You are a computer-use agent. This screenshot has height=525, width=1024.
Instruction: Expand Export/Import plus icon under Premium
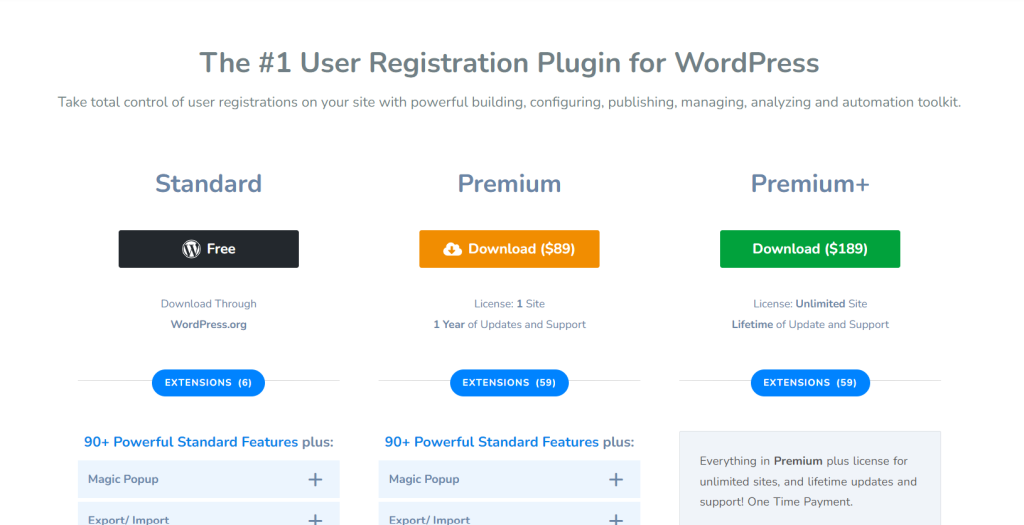point(616,519)
